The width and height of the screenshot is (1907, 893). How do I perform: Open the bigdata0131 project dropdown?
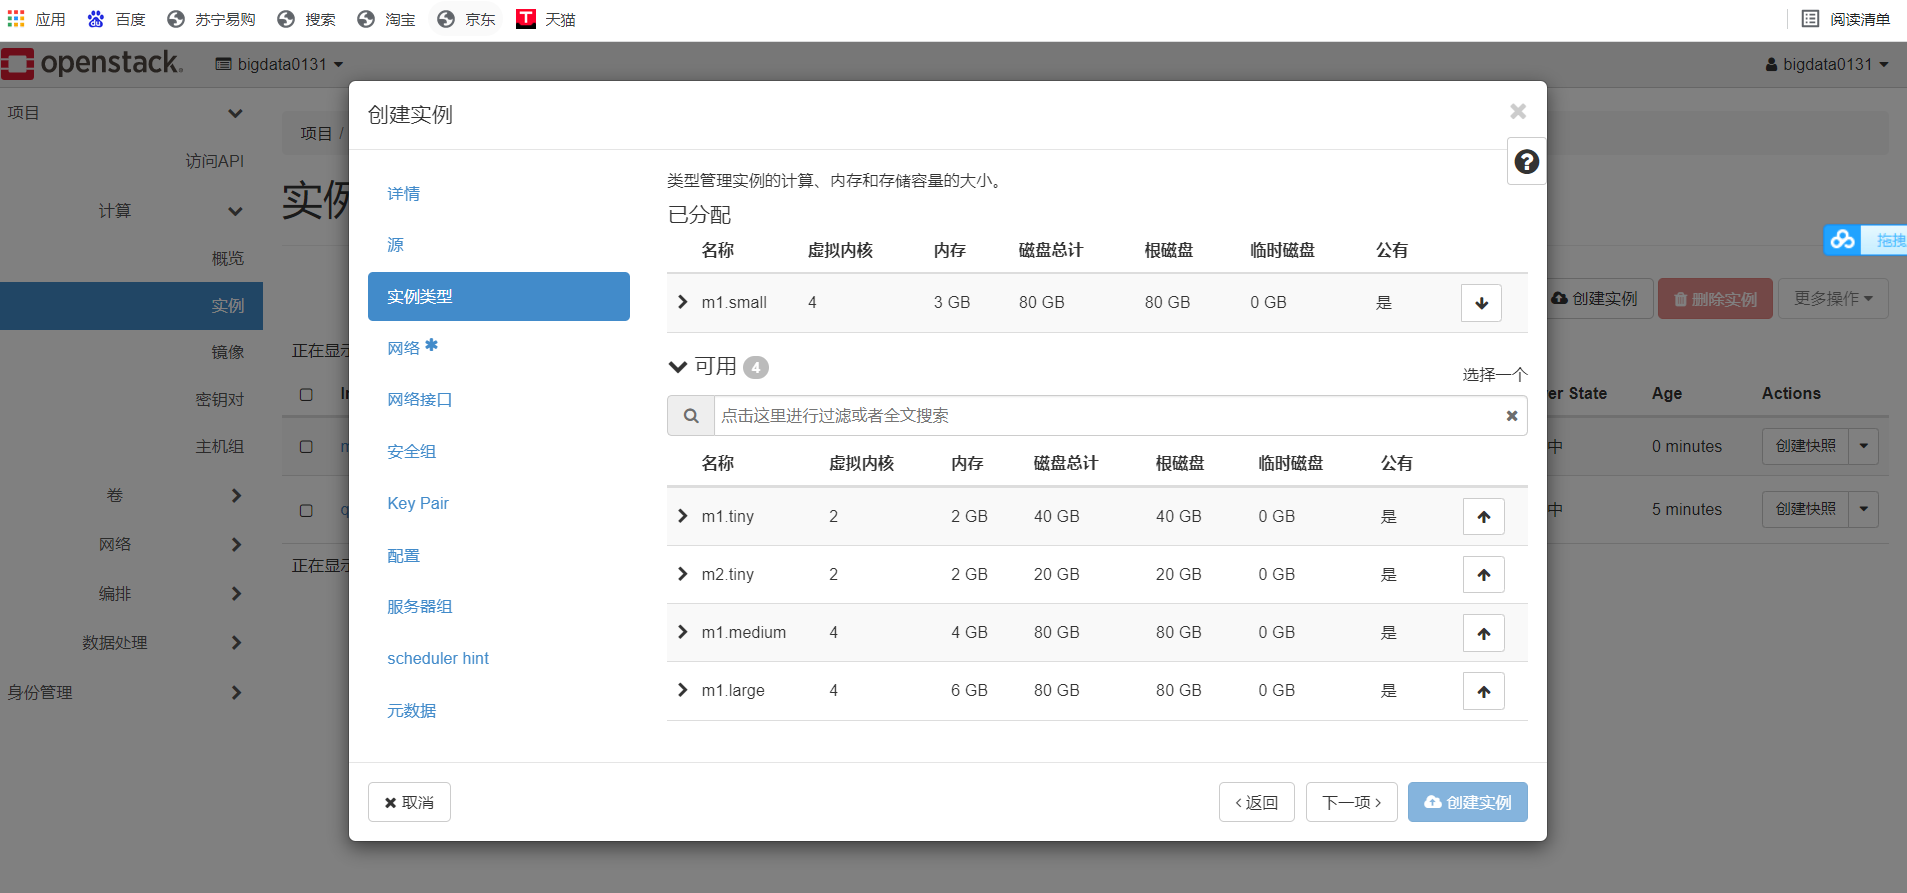point(279,64)
